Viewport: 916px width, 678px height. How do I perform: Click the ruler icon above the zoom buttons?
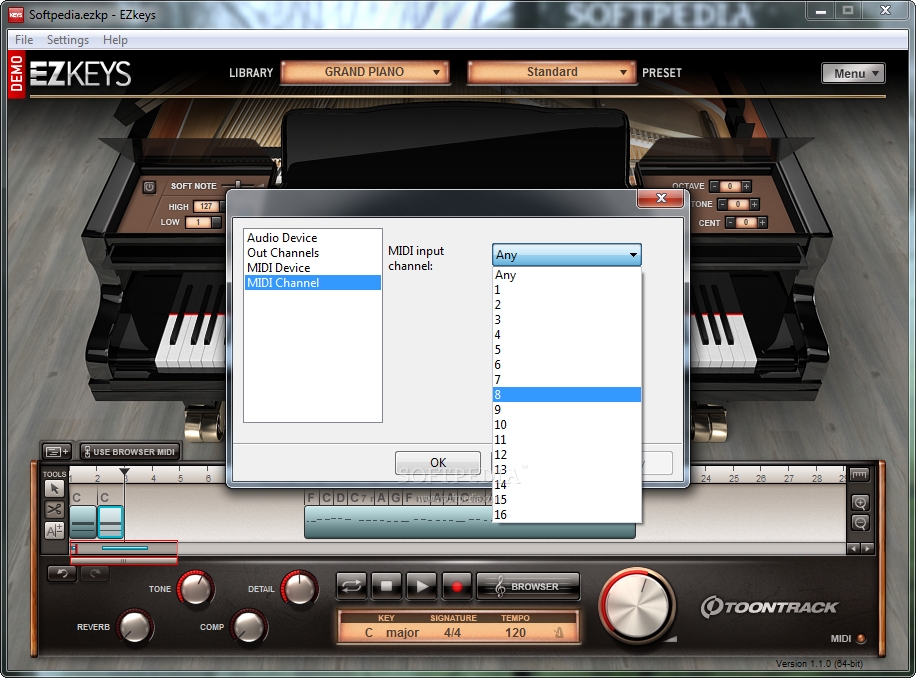[859, 474]
